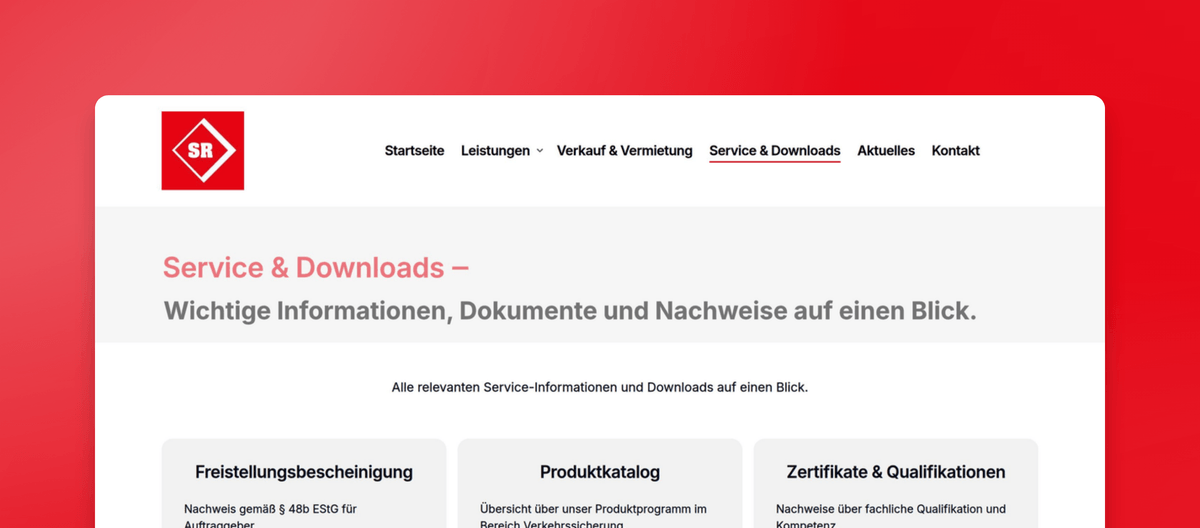Click 'Alle relevanten Service-Informationen' intro text

pyautogui.click(x=600, y=387)
